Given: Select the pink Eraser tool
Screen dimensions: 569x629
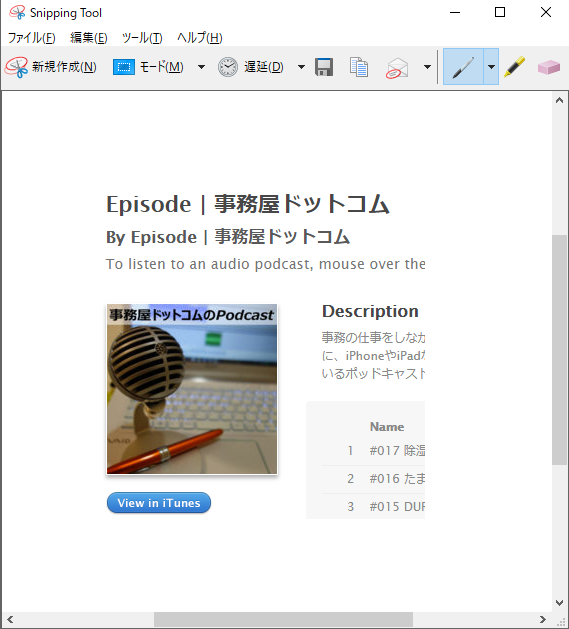Looking at the screenshot, I should click(549, 67).
